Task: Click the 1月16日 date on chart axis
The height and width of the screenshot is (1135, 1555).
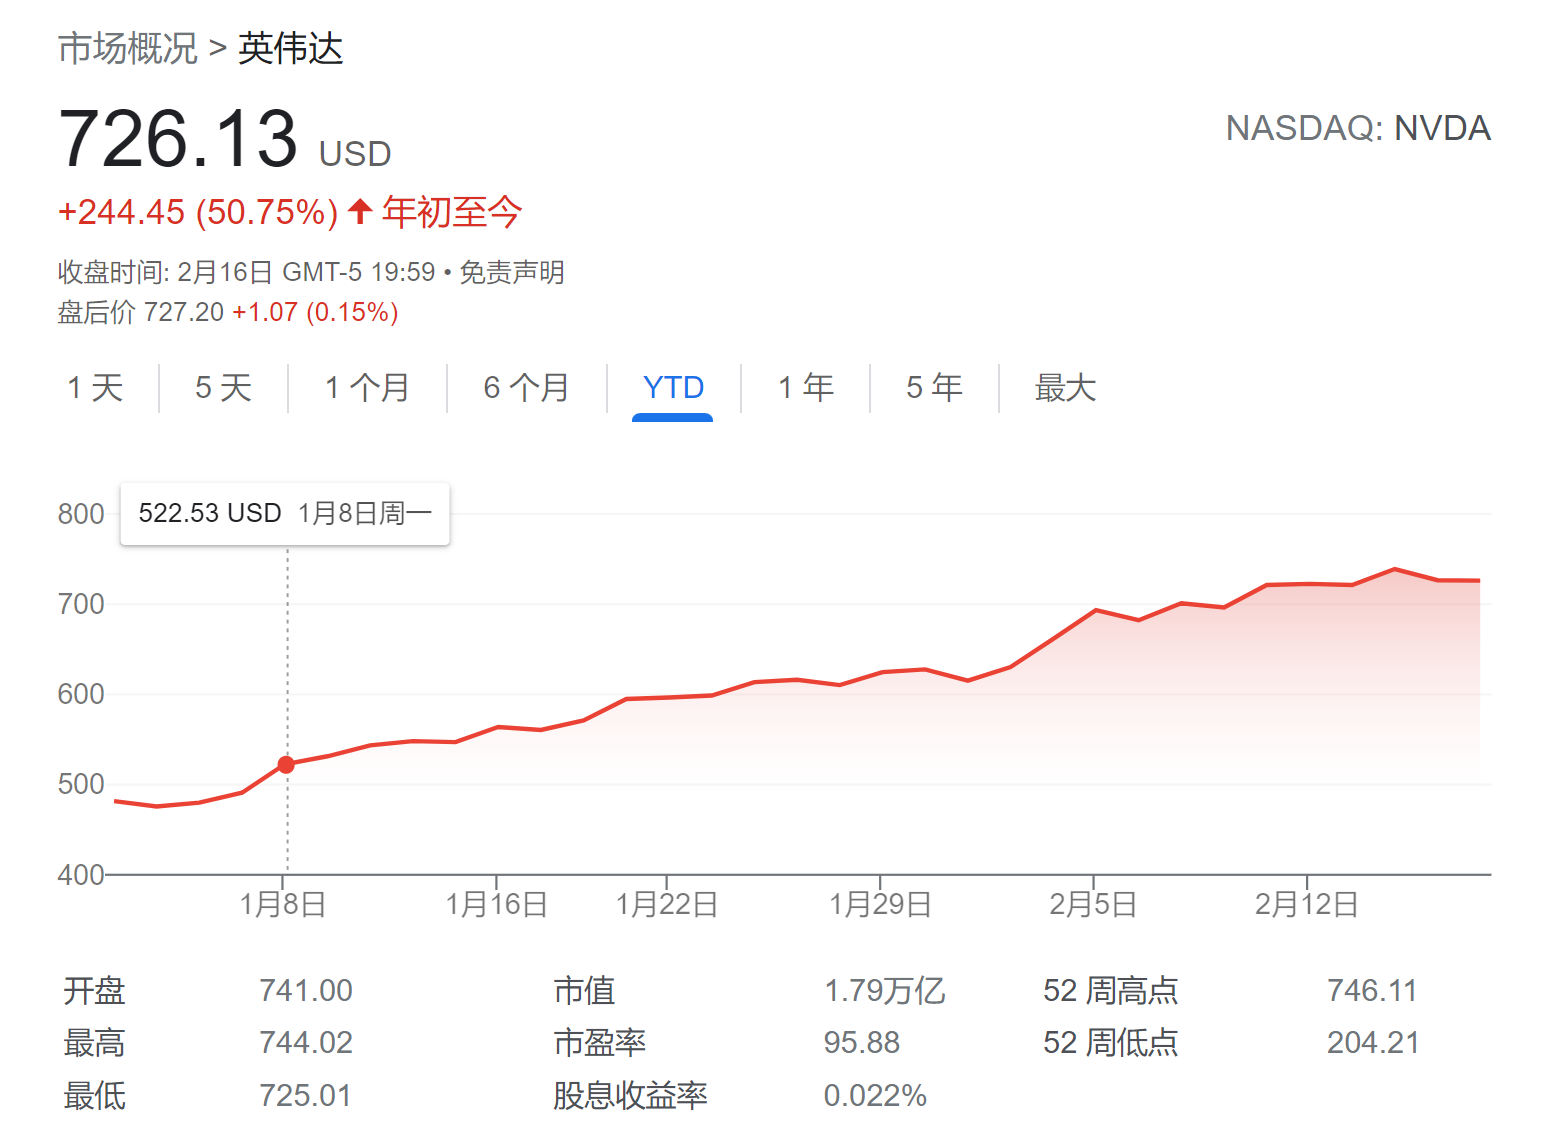Action: (x=497, y=905)
